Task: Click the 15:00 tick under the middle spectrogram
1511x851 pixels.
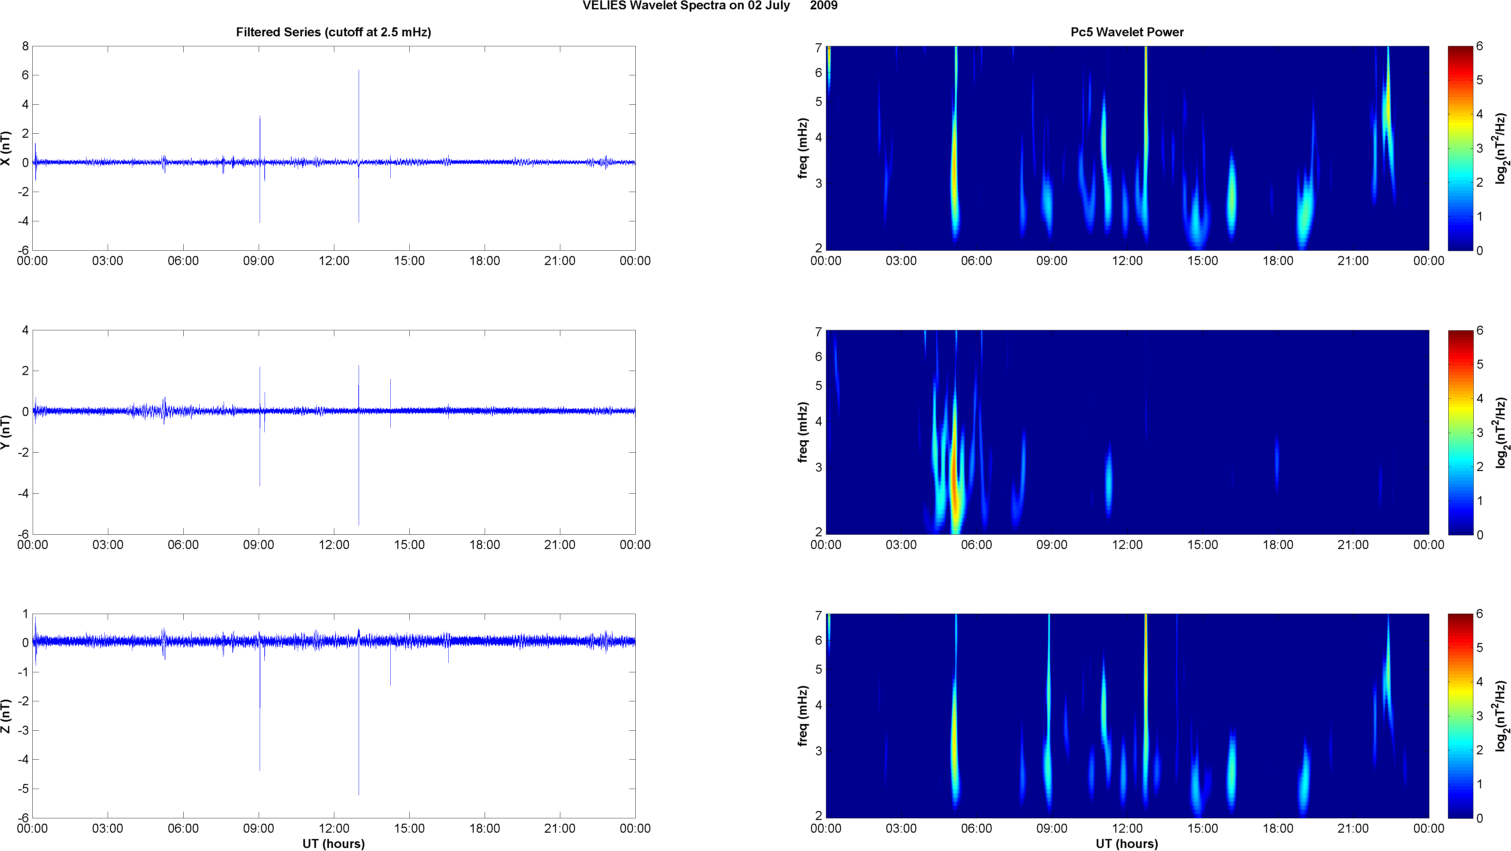Action: [1203, 545]
